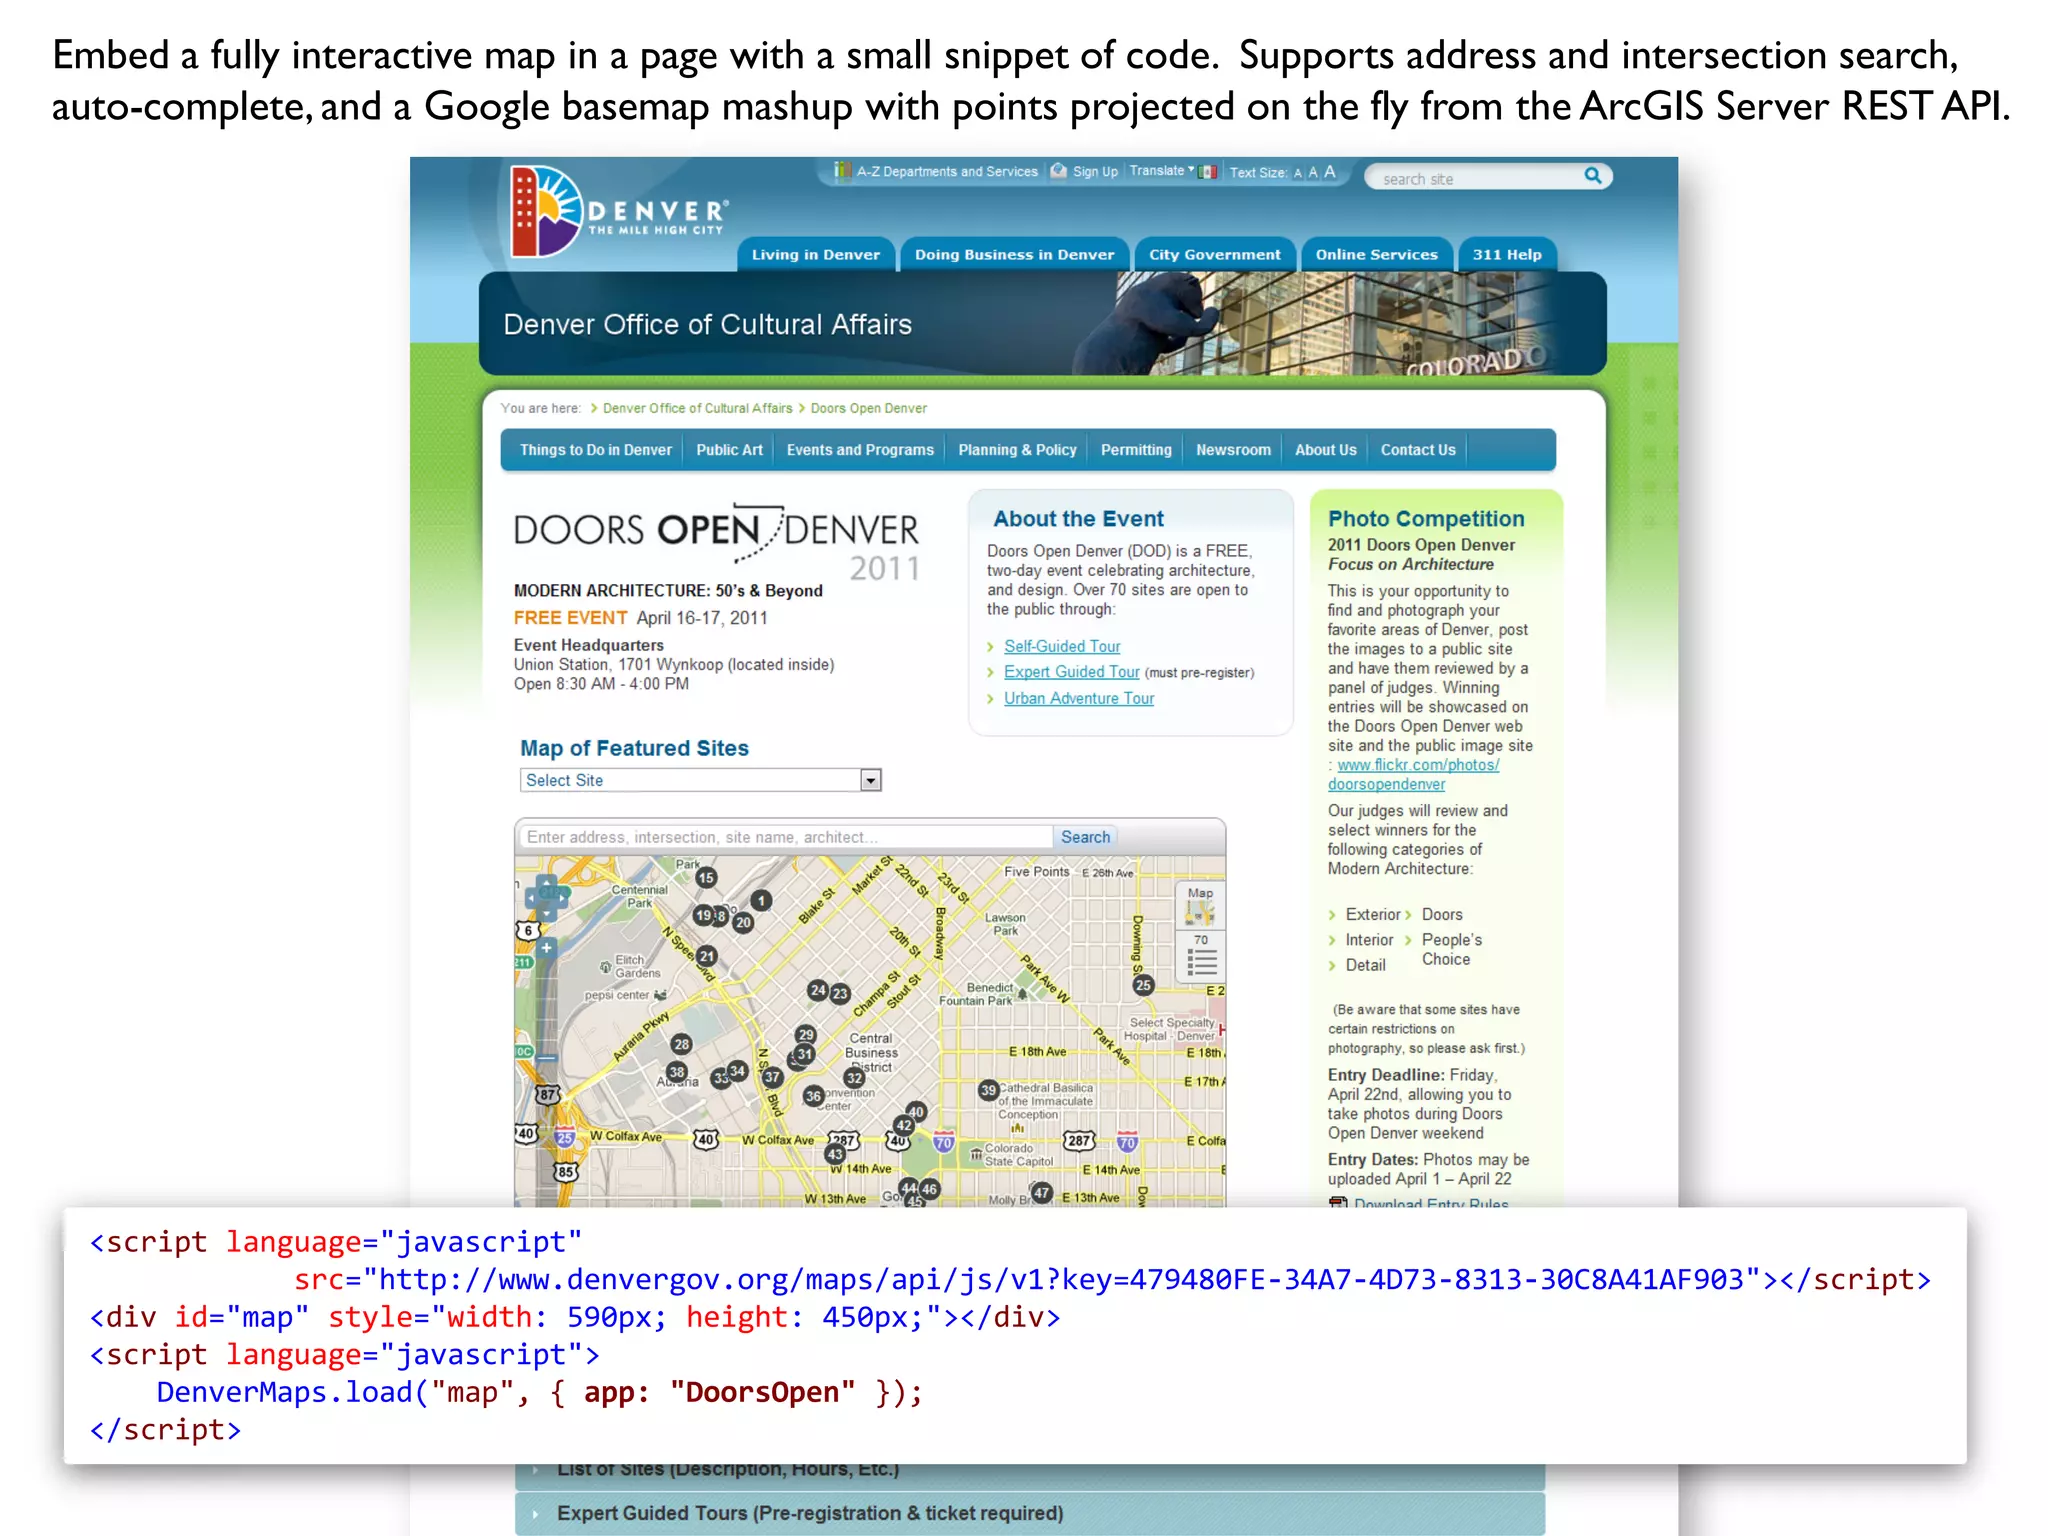The image size is (2048, 1536).
Task: Open Contact Us menu item
Action: pyautogui.click(x=1418, y=450)
